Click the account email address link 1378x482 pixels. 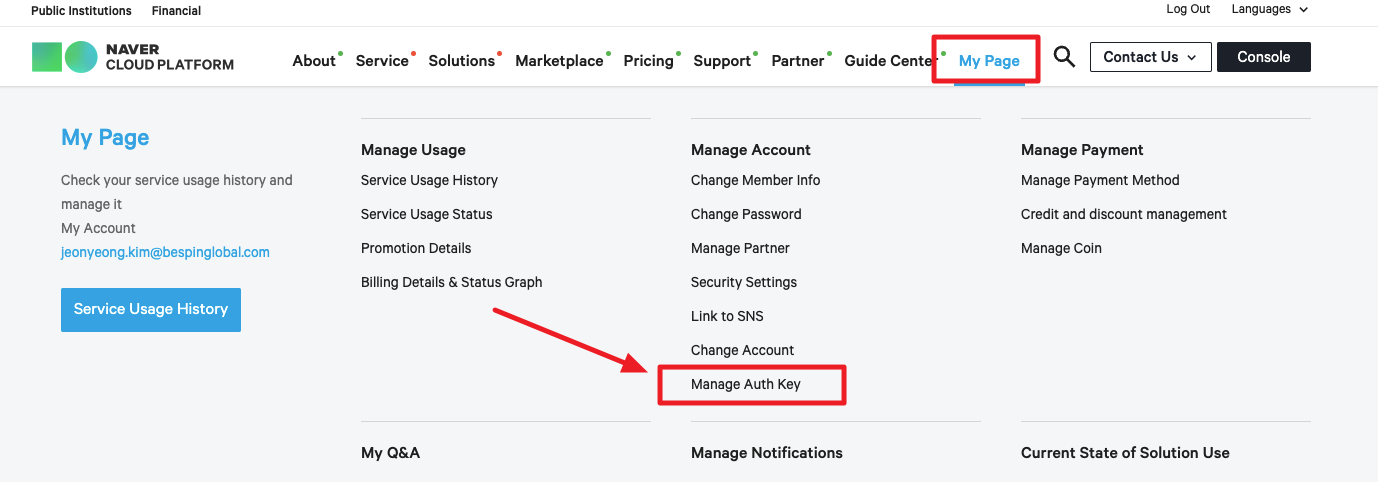click(x=165, y=252)
